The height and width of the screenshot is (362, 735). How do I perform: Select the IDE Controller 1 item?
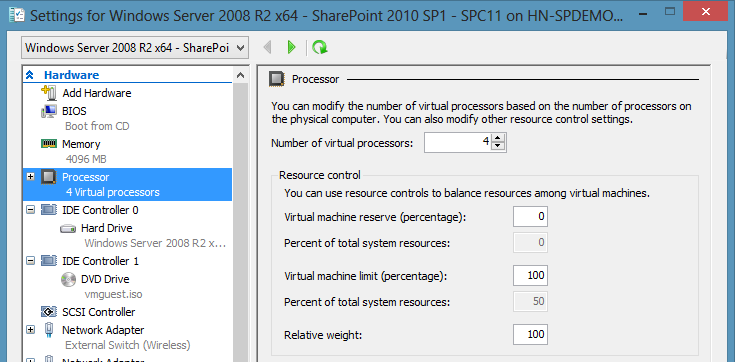click(x=100, y=261)
